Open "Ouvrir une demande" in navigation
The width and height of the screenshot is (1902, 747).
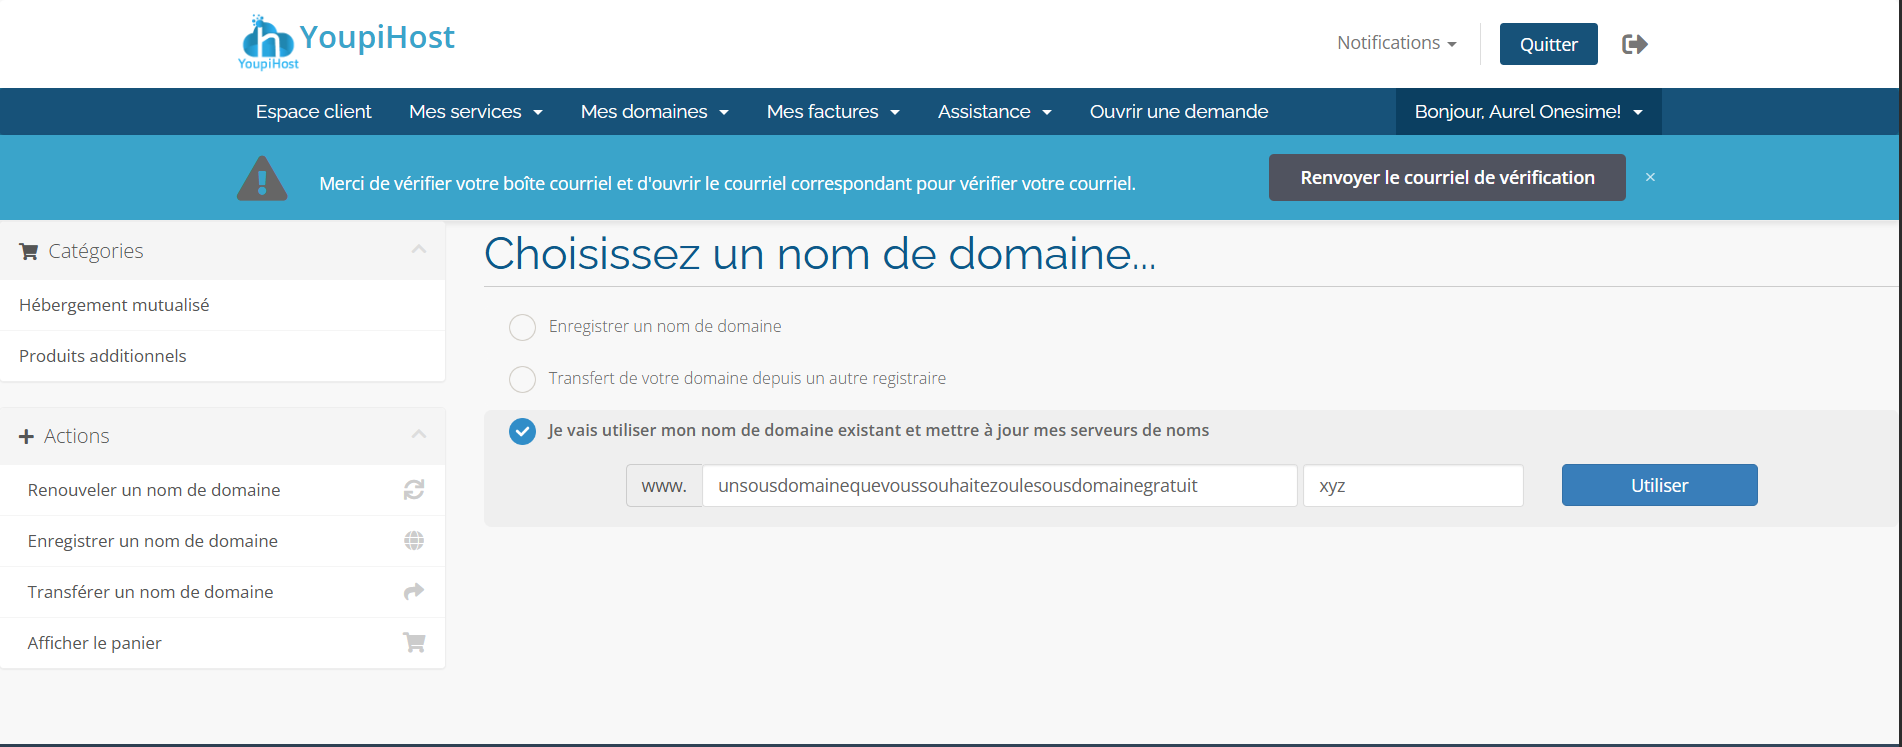[x=1178, y=112]
